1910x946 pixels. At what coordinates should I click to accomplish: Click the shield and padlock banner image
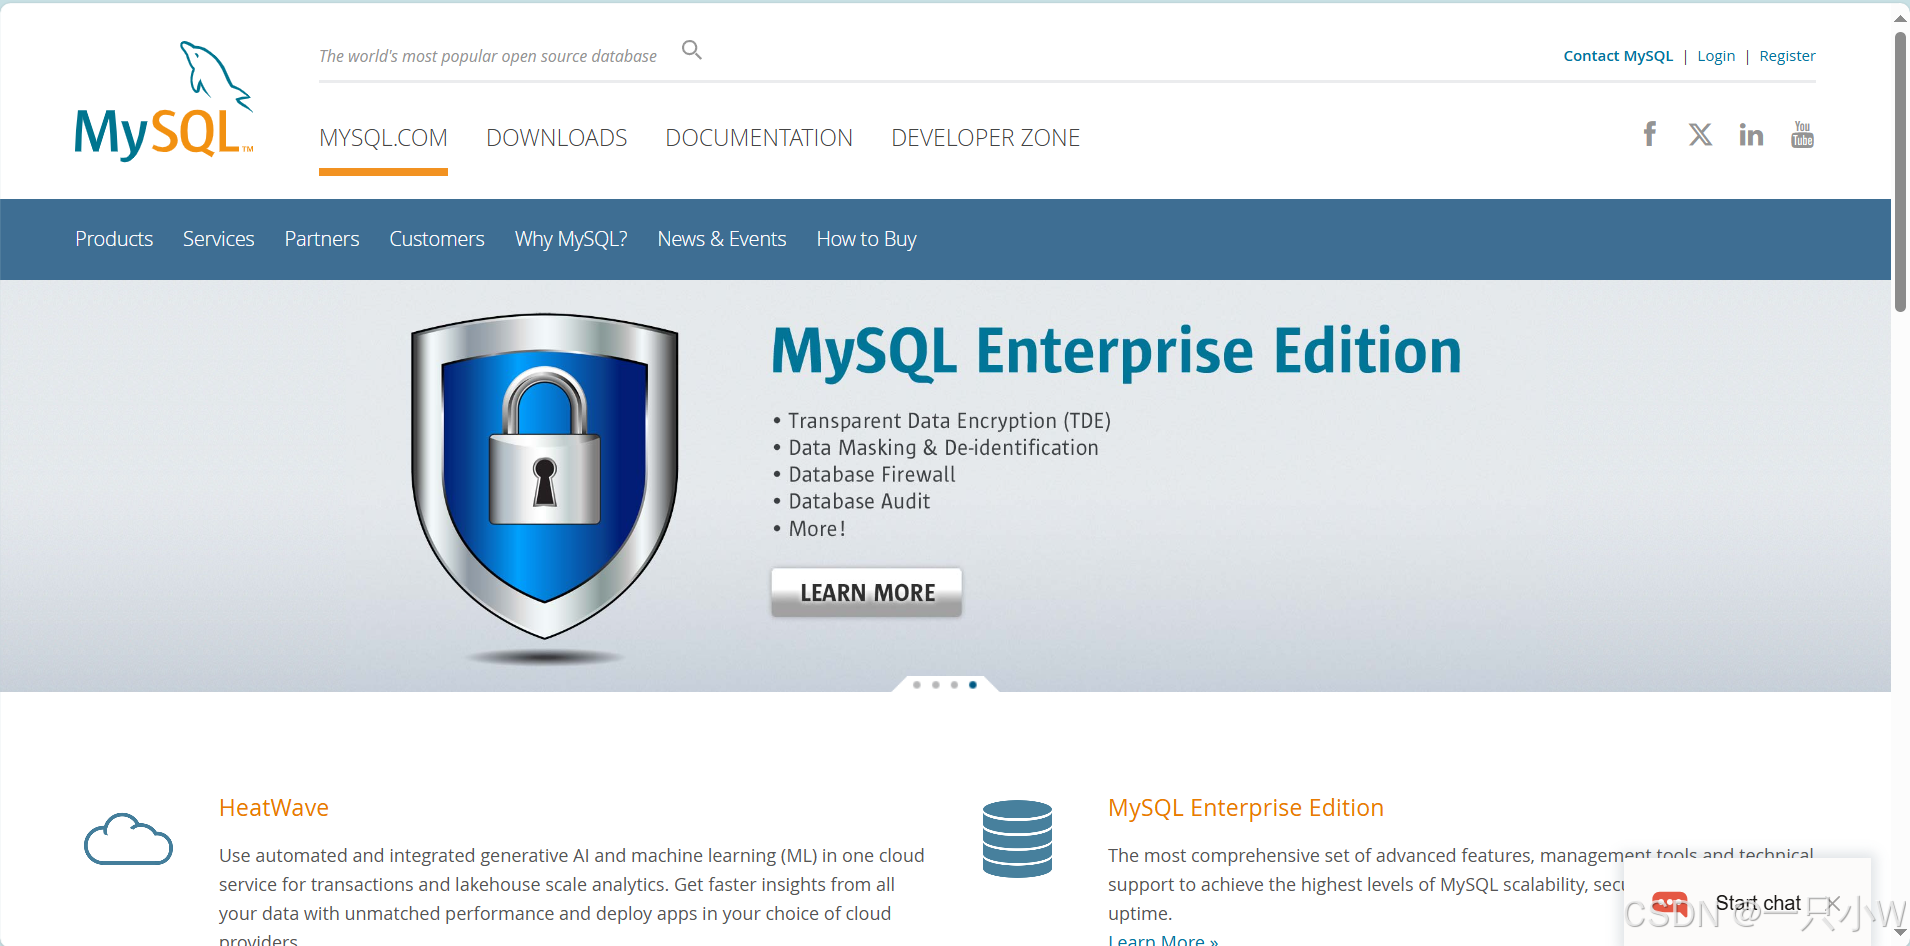pyautogui.click(x=545, y=489)
